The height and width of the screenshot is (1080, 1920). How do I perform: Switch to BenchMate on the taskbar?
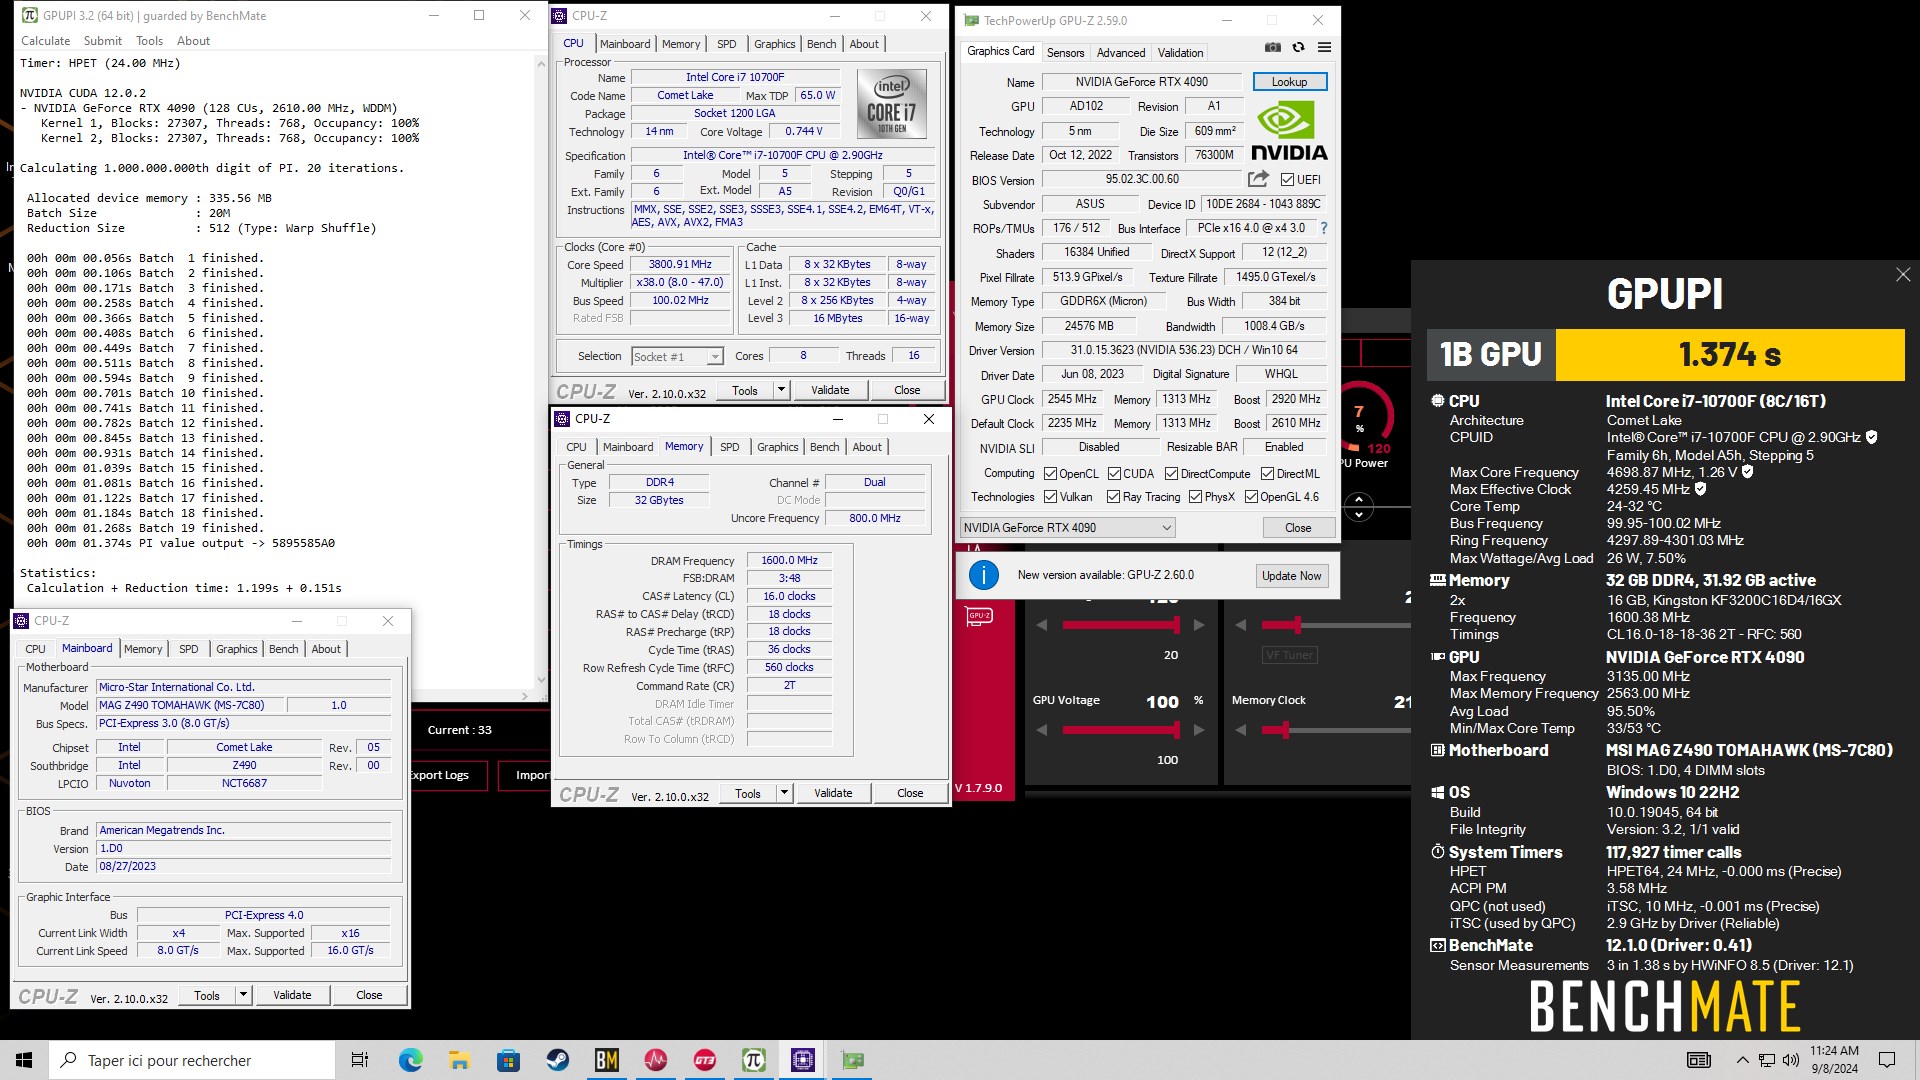pos(606,1060)
